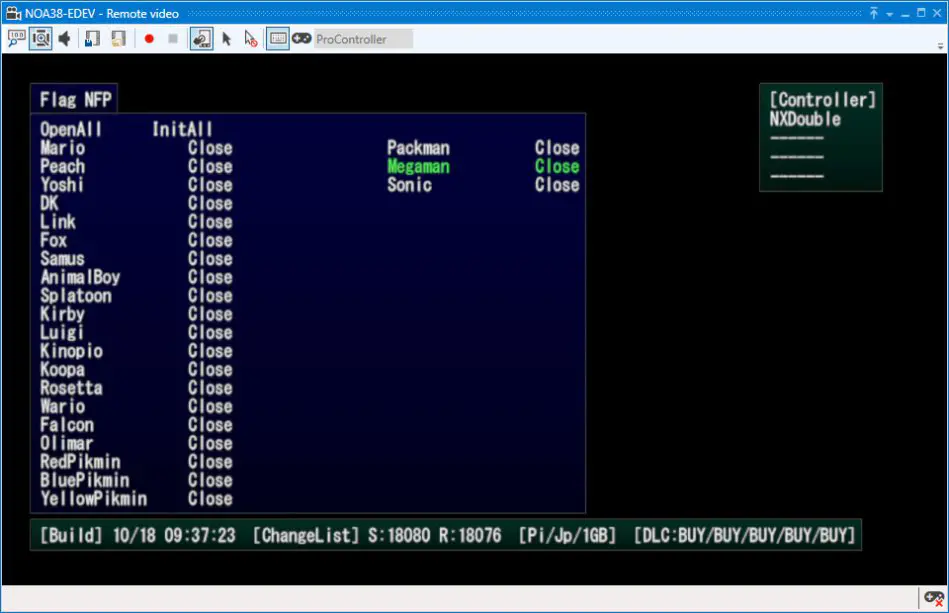This screenshot has height=613, width=949.
Task: Click the [Build] 10/18 09:37:23 text
Action: (x=137, y=535)
